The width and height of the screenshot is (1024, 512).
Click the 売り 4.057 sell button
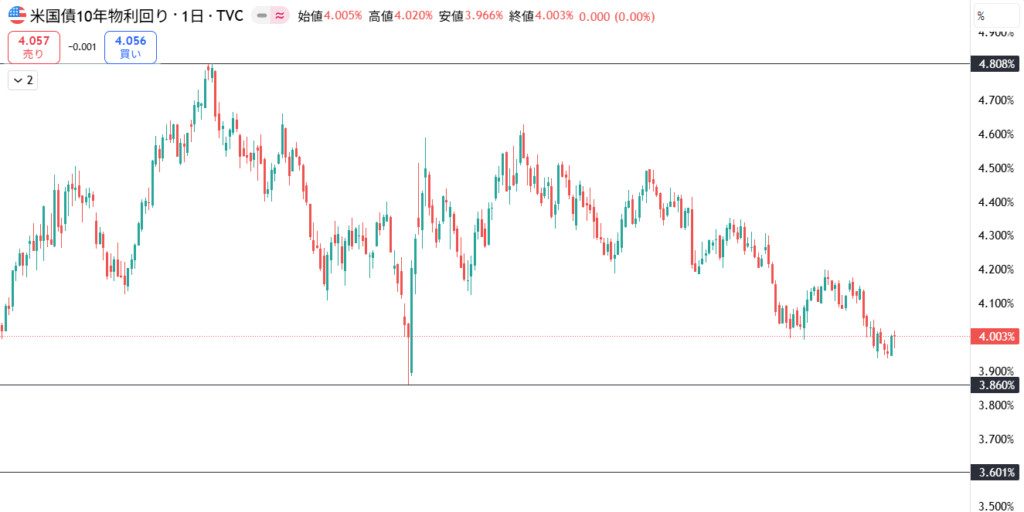[x=33, y=47]
